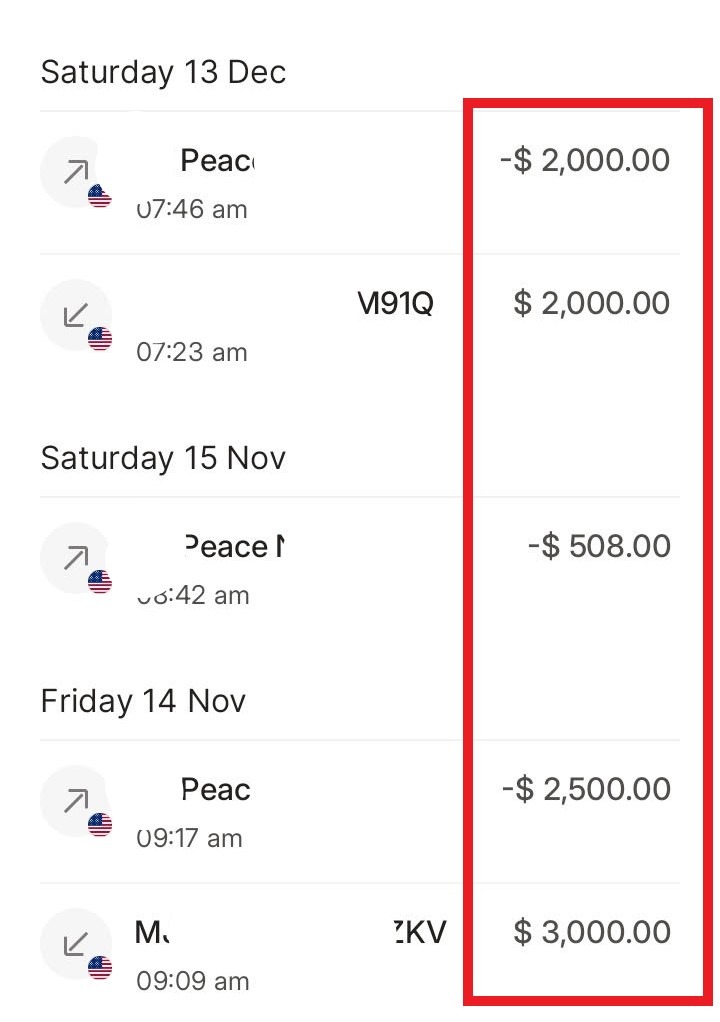Open the -$ 508.00 transaction amount
Screen dimensions: 720x1022
click(x=599, y=546)
